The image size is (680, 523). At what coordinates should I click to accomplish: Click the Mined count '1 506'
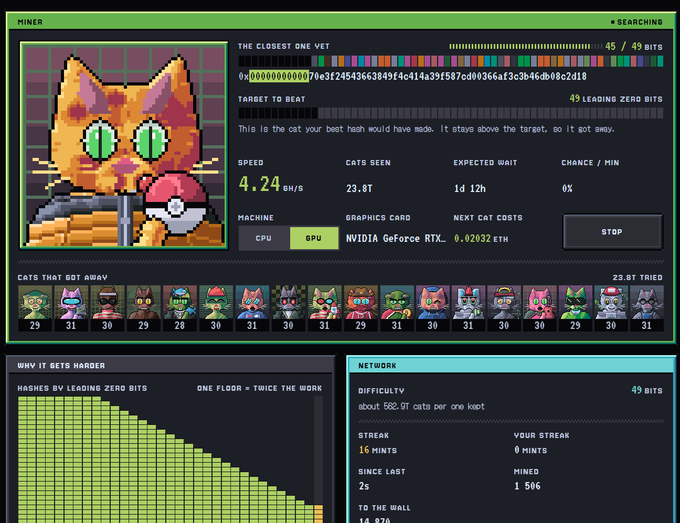click(x=527, y=486)
